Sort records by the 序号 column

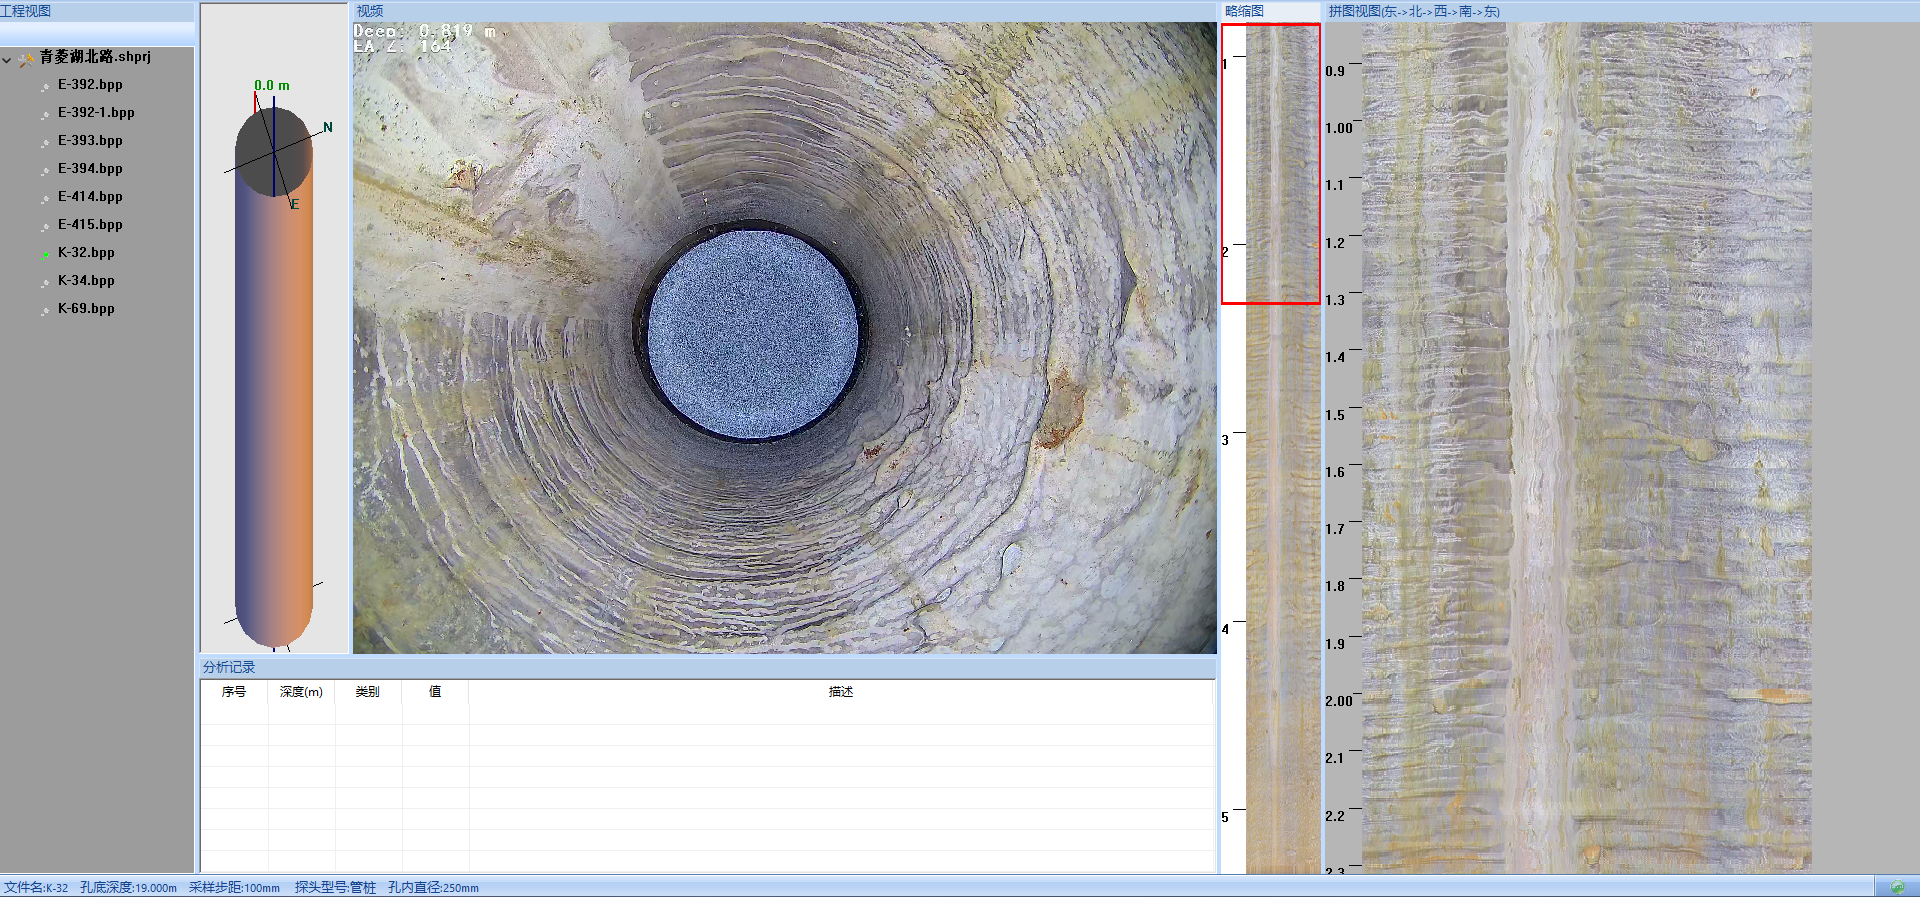pos(234,692)
